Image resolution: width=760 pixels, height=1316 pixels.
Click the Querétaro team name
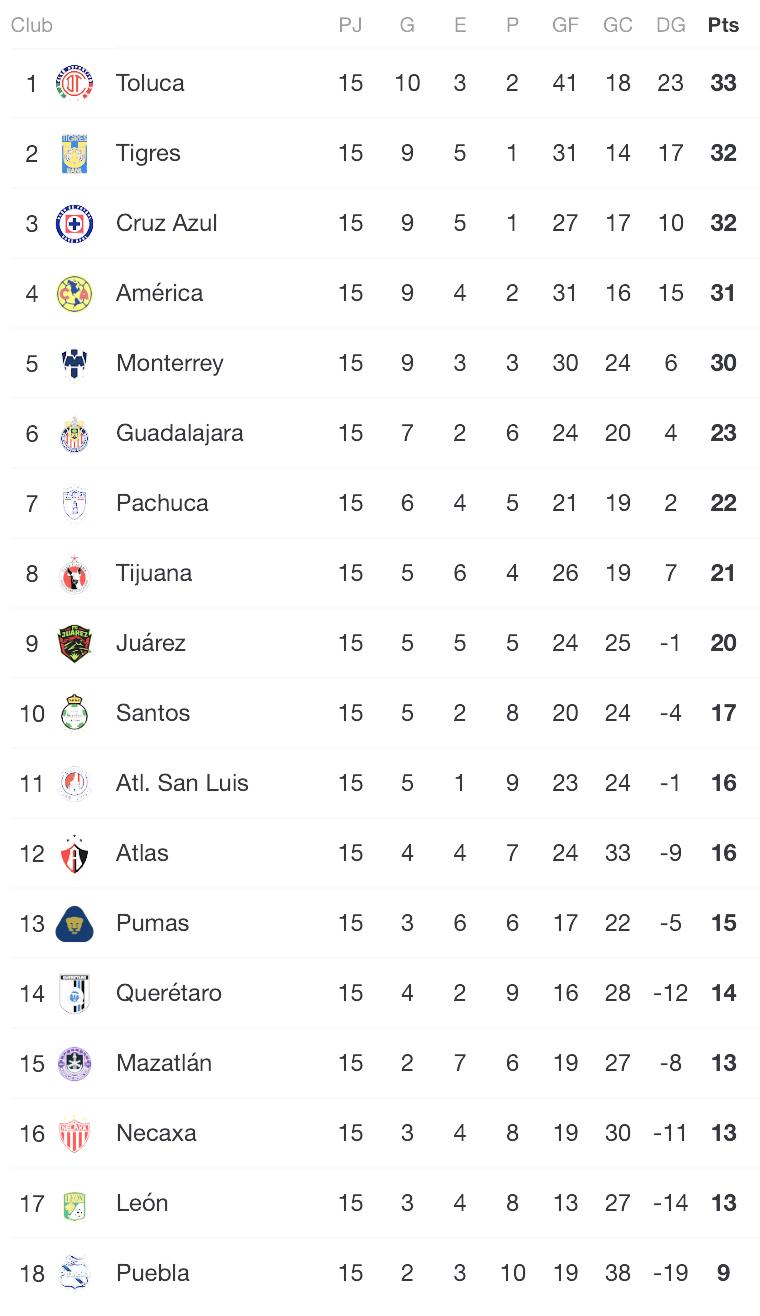[x=169, y=993]
